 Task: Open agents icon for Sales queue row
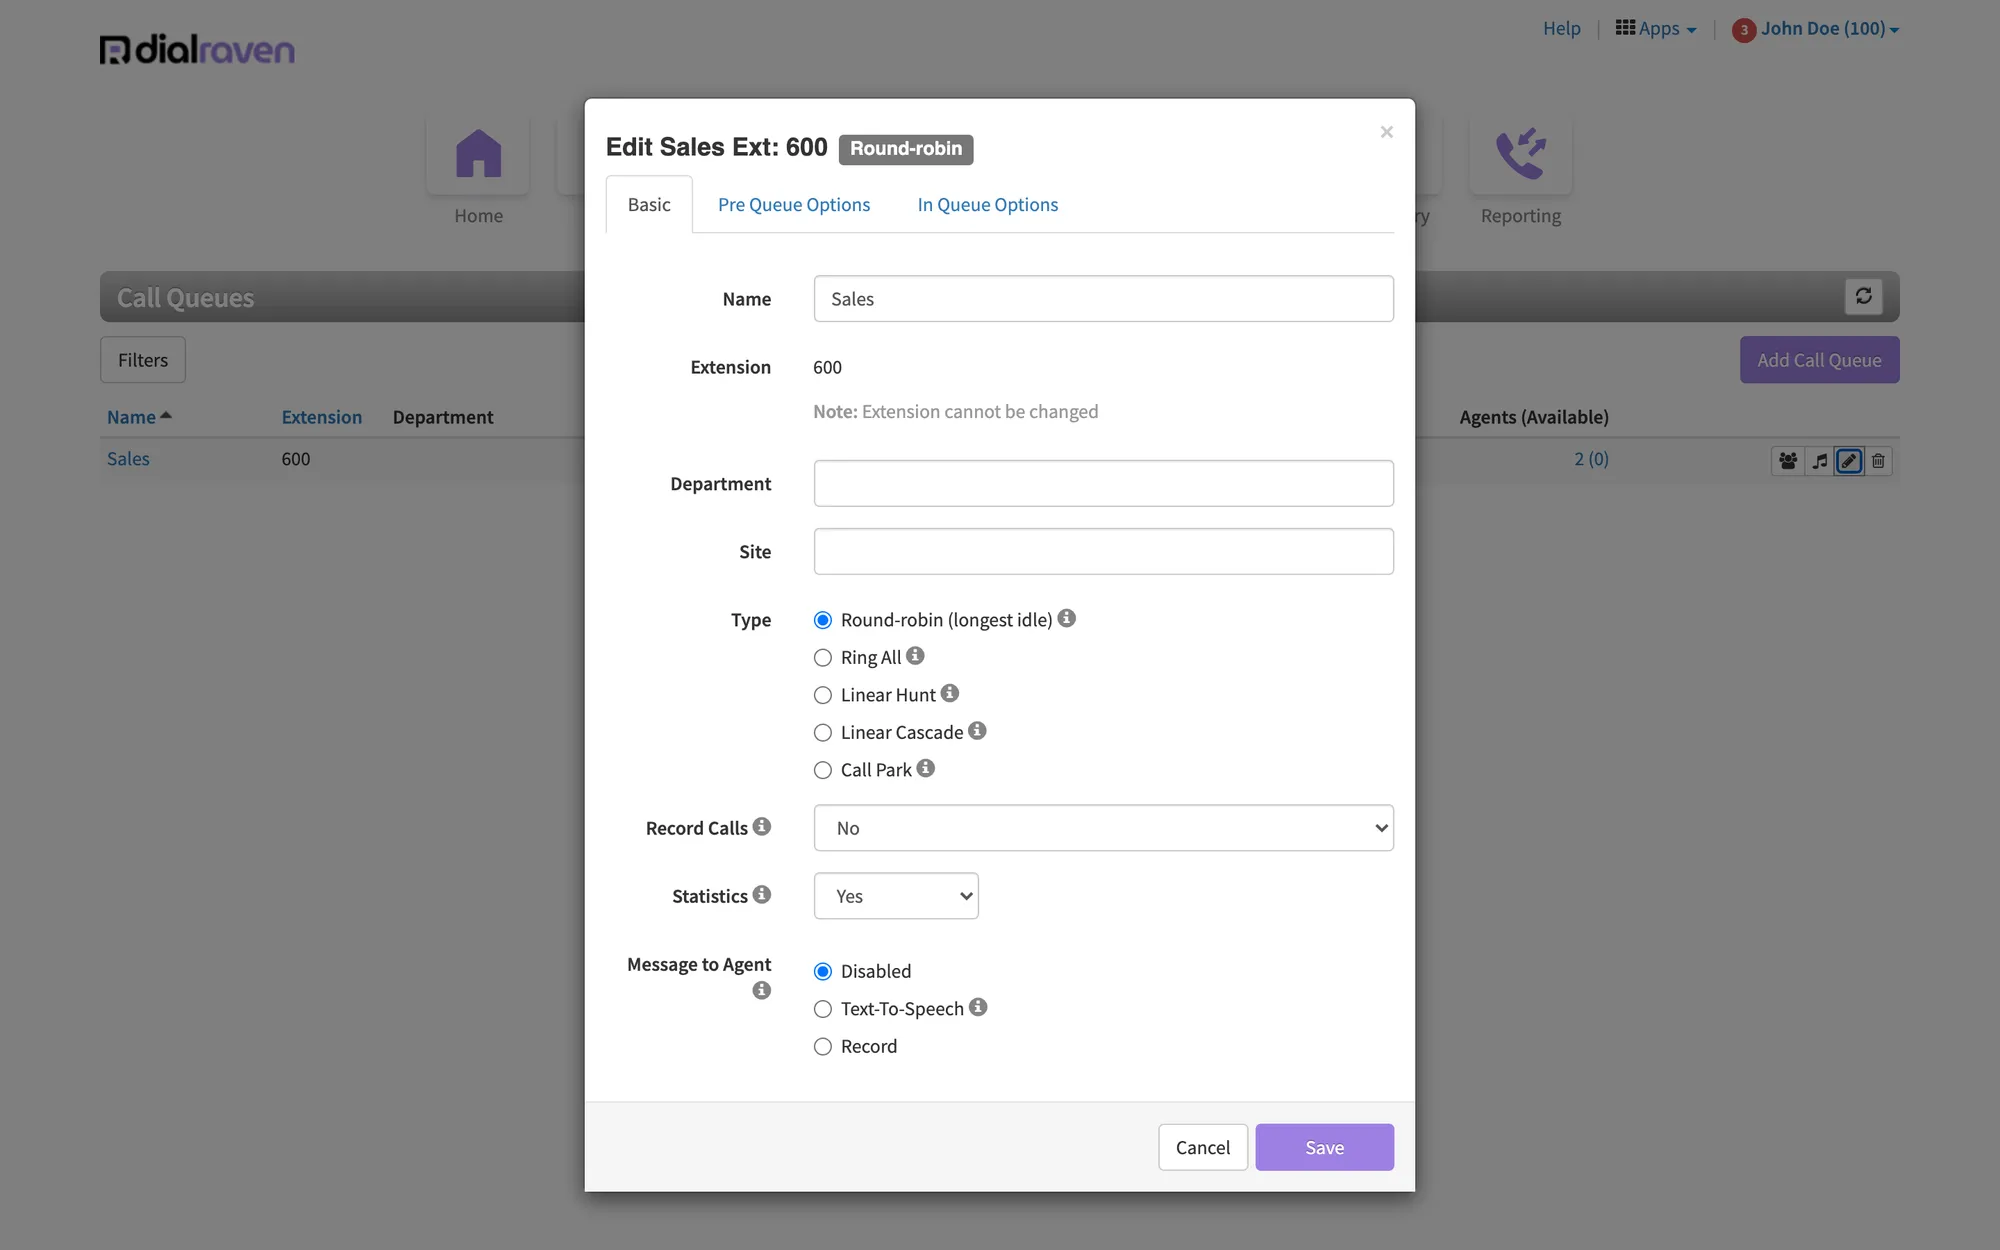pos(1788,461)
